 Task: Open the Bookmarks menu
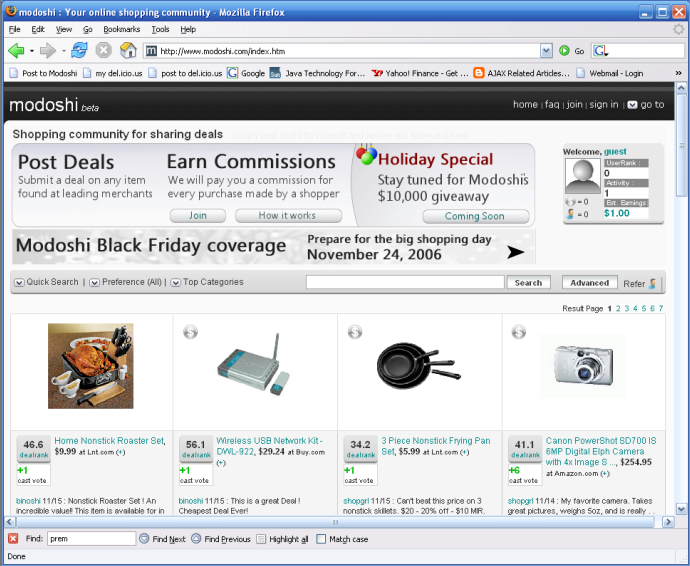[x=121, y=29]
